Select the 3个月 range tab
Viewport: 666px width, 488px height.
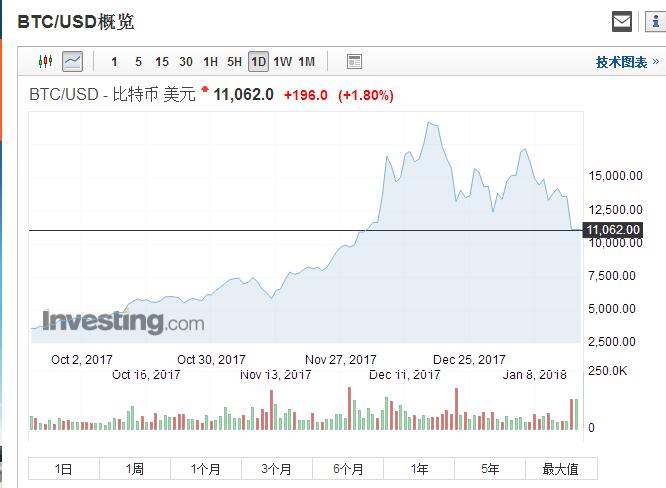(x=276, y=468)
